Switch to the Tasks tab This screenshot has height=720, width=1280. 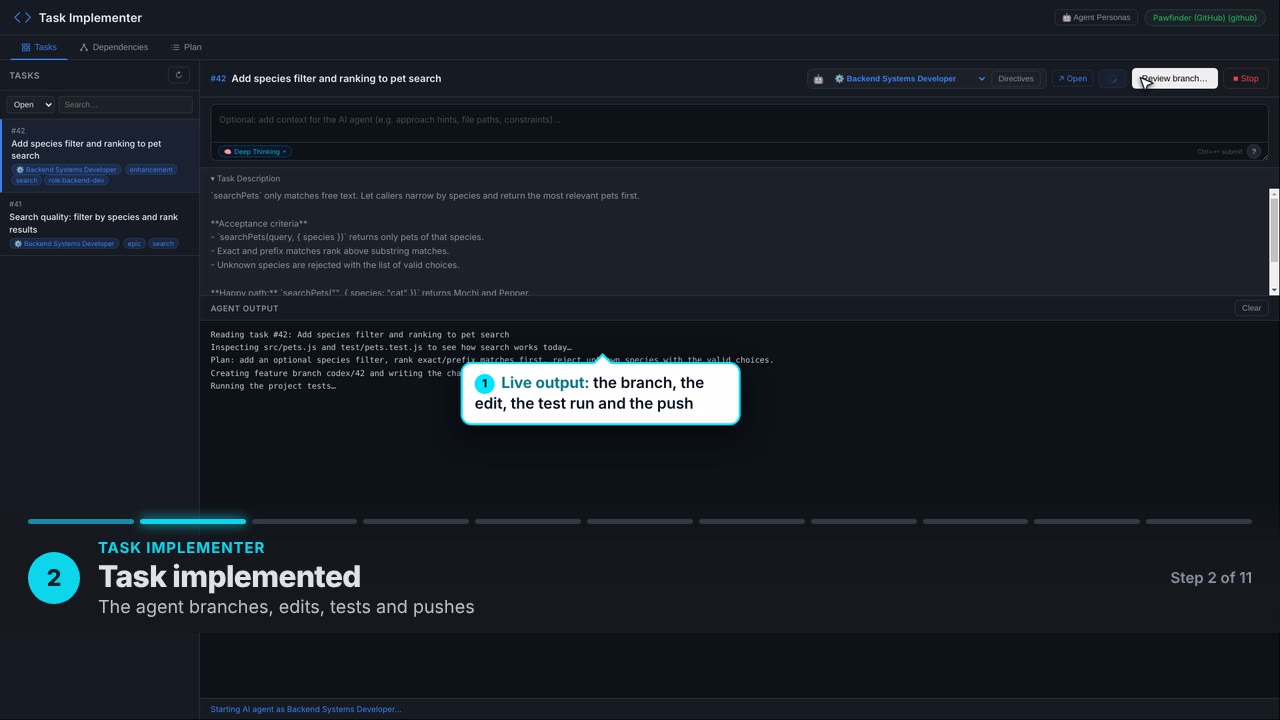39,47
